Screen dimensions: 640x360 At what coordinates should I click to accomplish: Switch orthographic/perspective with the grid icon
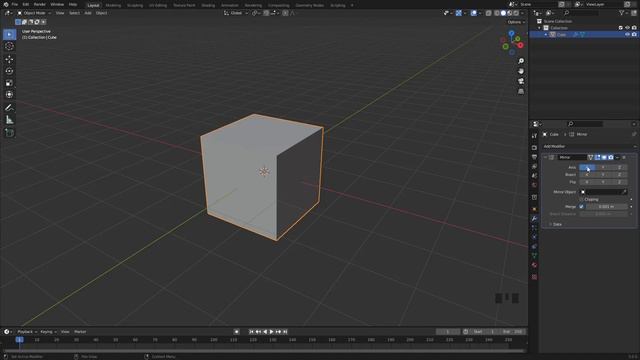click(521, 91)
